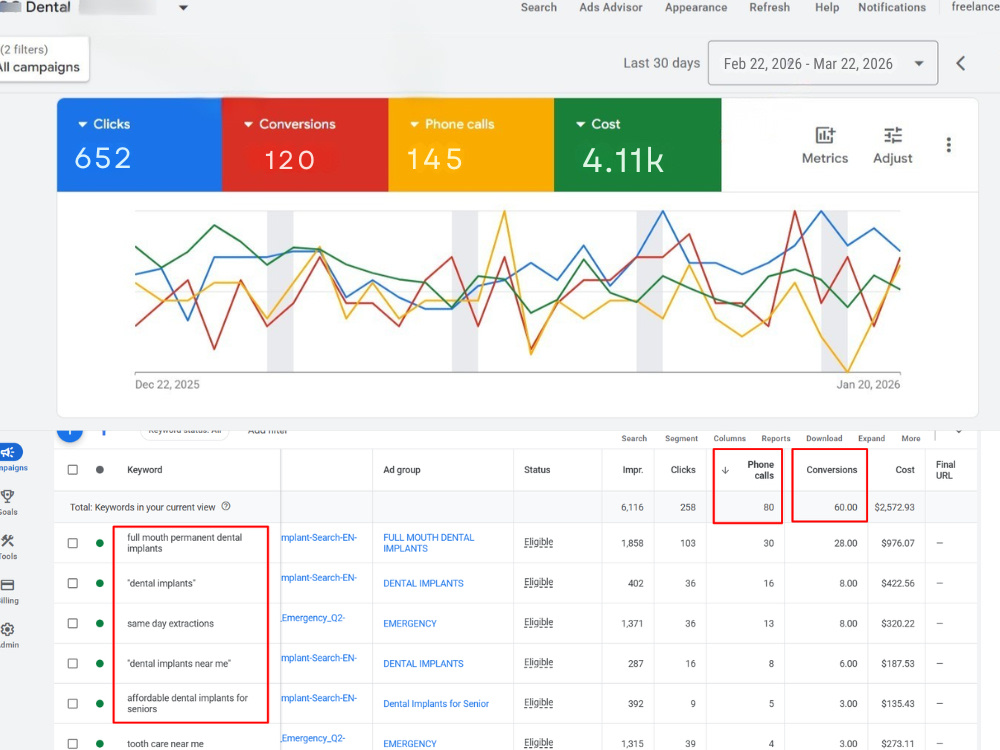Collapse the table toolbar chevron
The image size is (1000, 750).
pos(959,432)
